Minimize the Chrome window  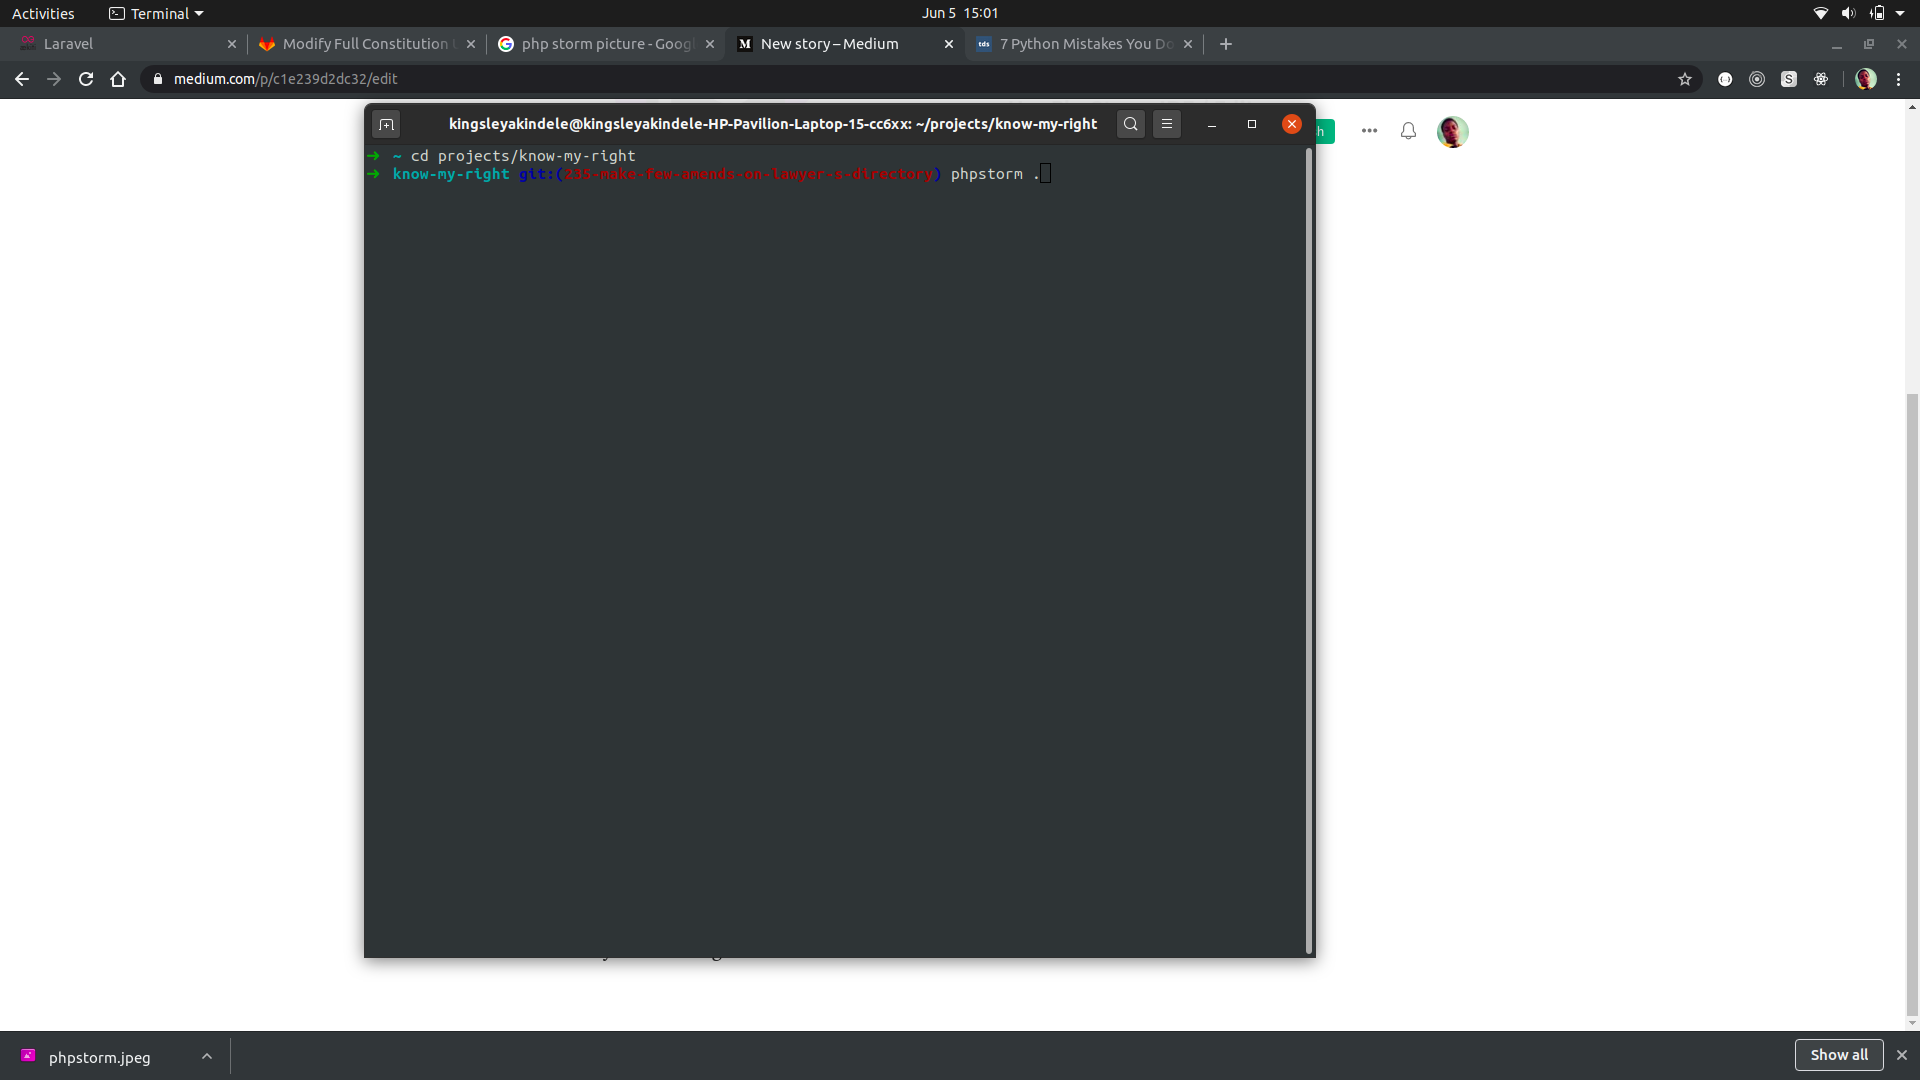pyautogui.click(x=1837, y=44)
